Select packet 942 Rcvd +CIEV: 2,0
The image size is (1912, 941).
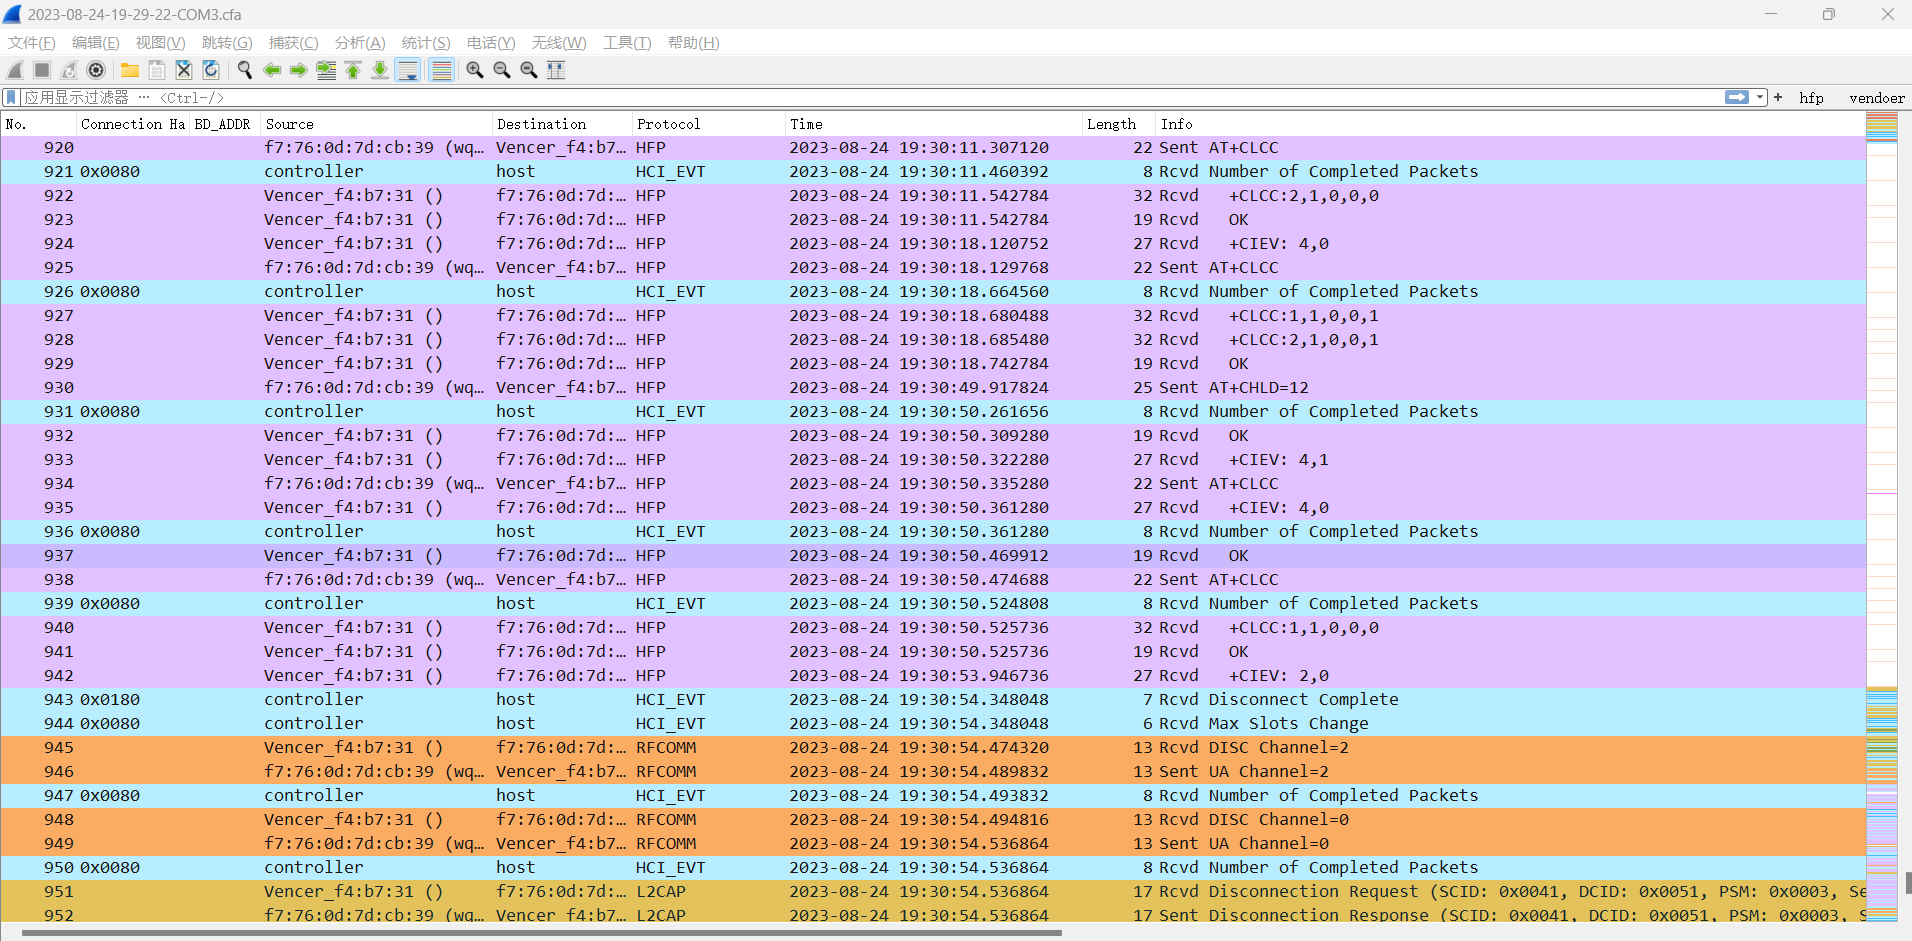tap(933, 676)
